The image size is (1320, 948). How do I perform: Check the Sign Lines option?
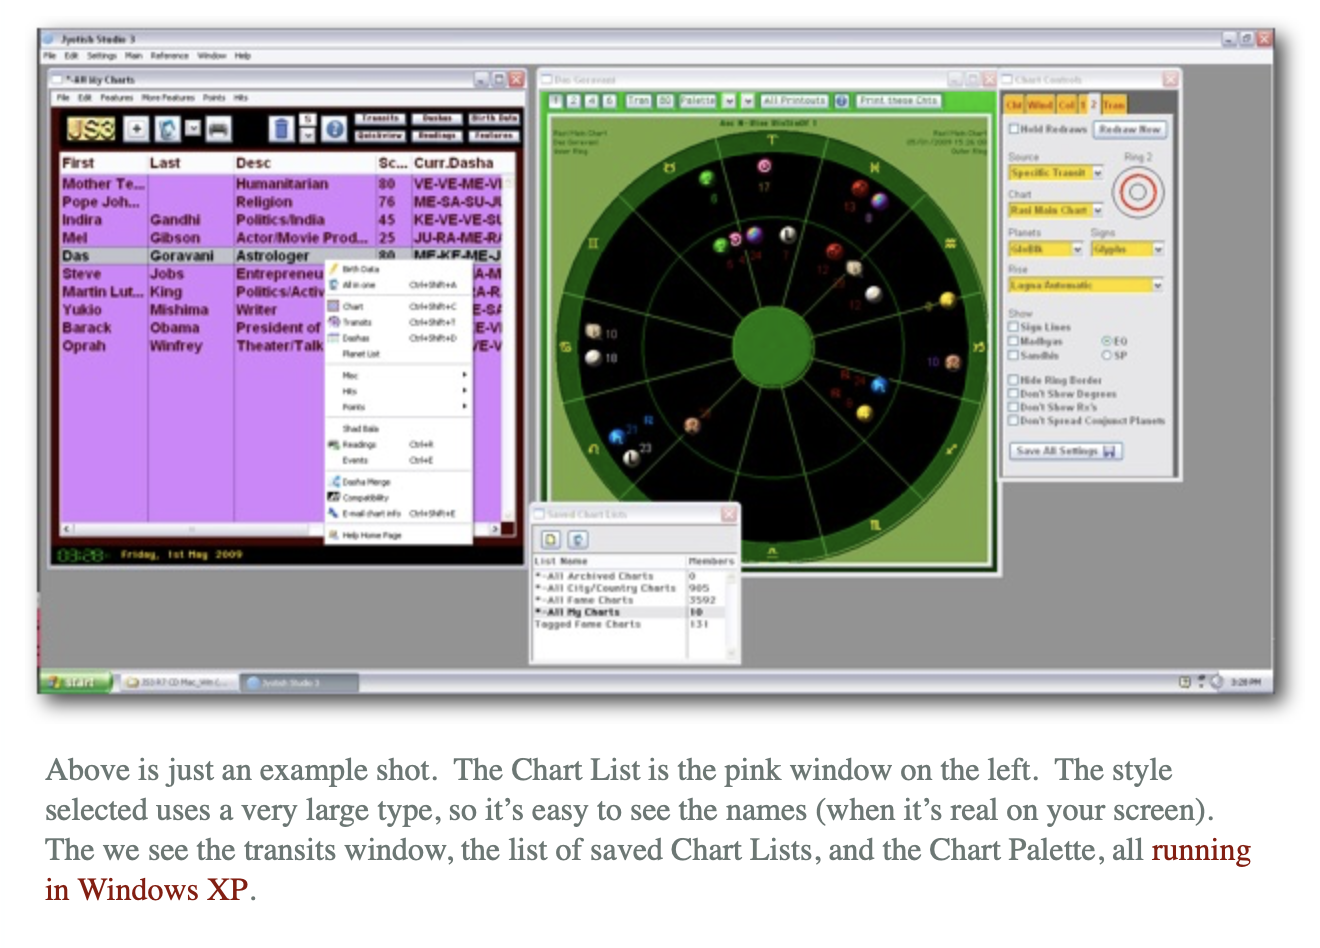coord(1014,327)
